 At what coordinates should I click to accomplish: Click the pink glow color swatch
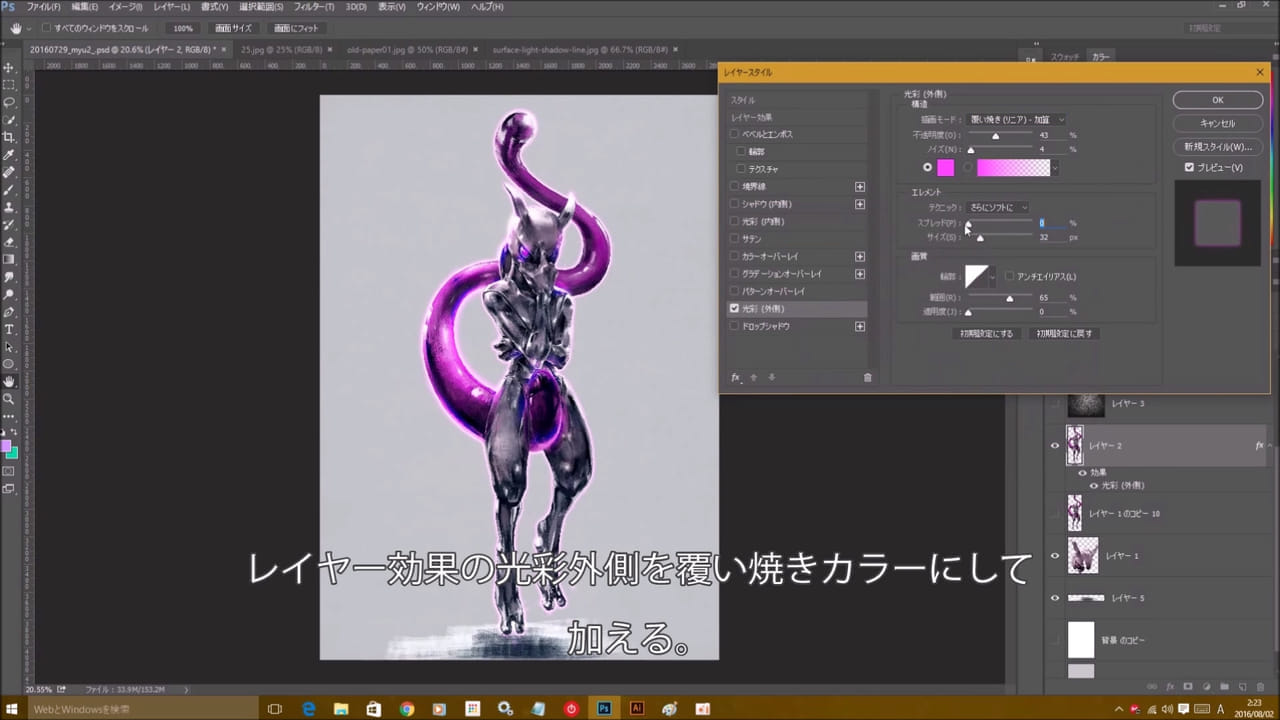945,168
